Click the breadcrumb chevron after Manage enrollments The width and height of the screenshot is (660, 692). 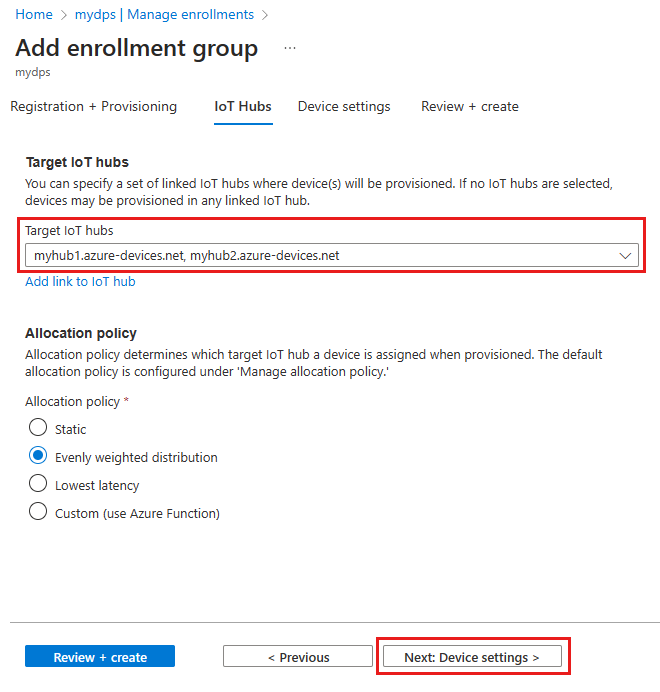click(264, 15)
